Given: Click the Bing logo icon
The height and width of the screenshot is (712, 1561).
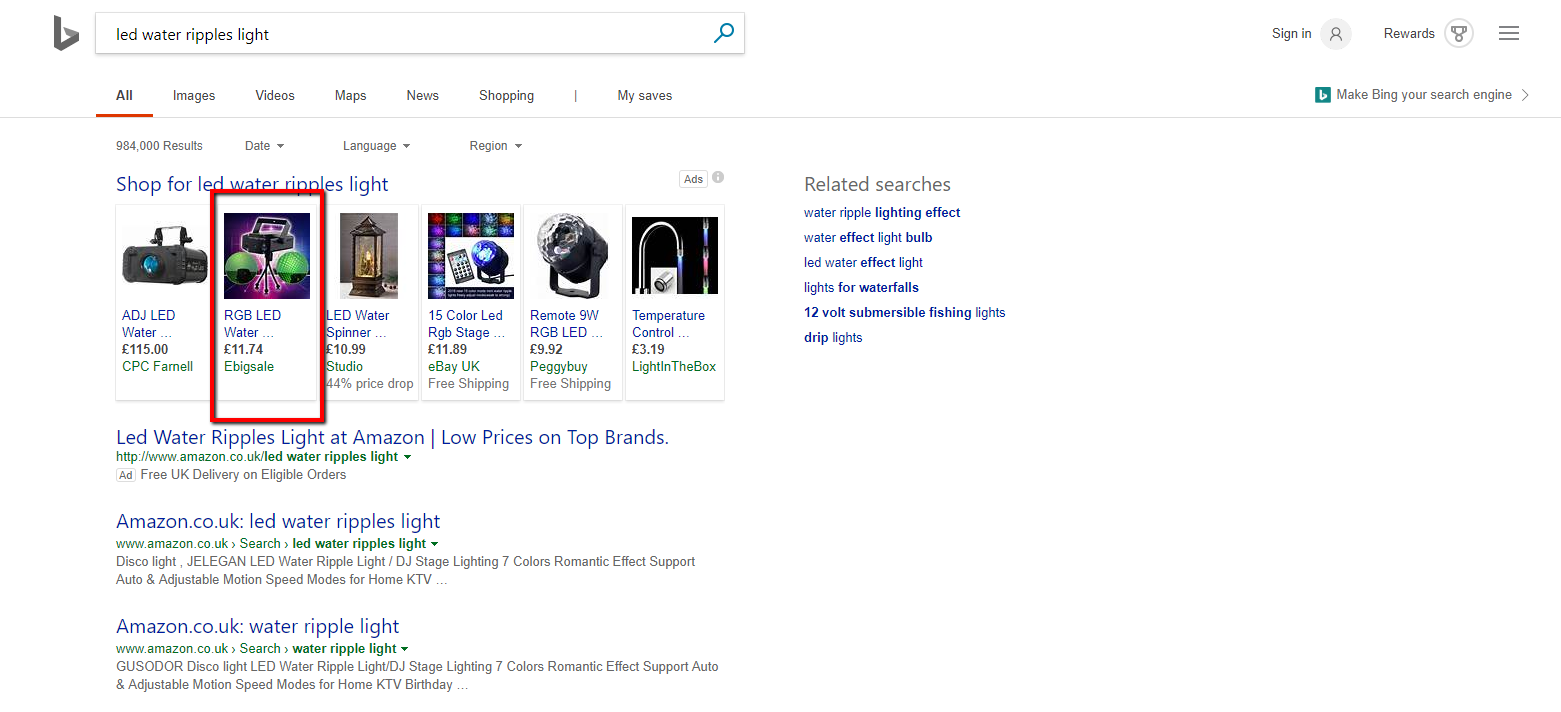Looking at the screenshot, I should 66,34.
